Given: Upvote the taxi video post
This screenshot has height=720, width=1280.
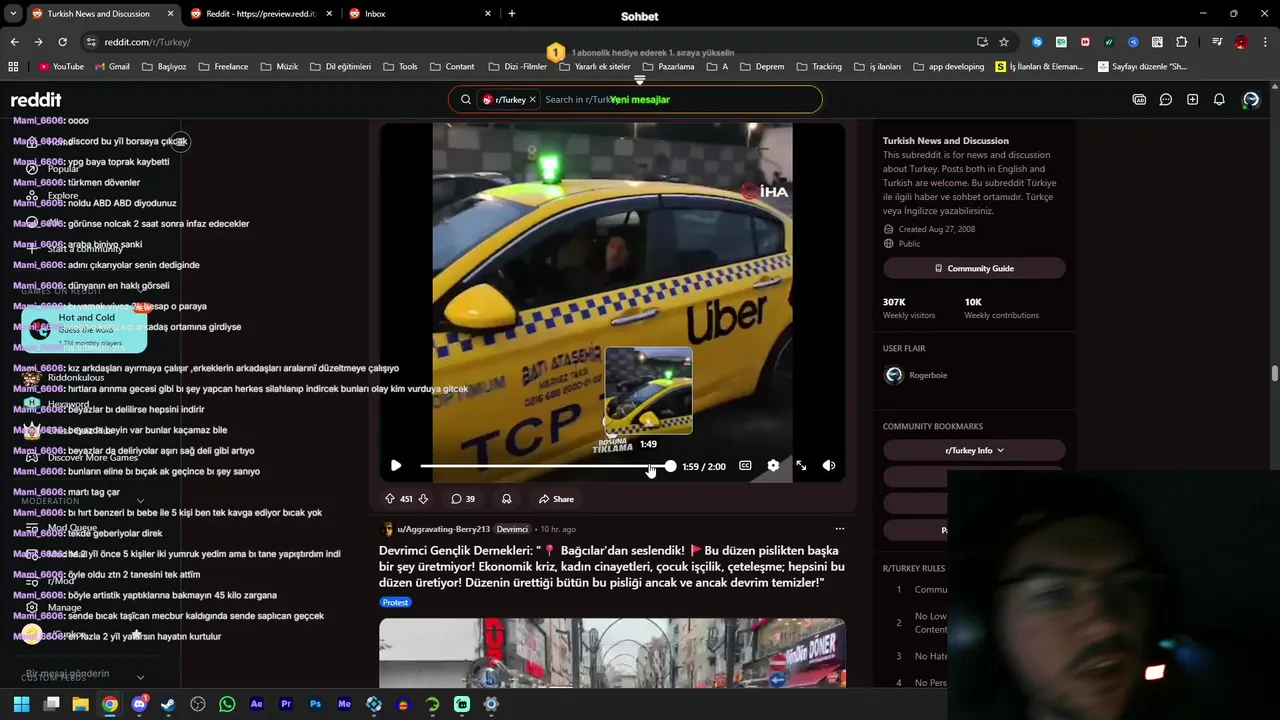Looking at the screenshot, I should click(x=390, y=499).
